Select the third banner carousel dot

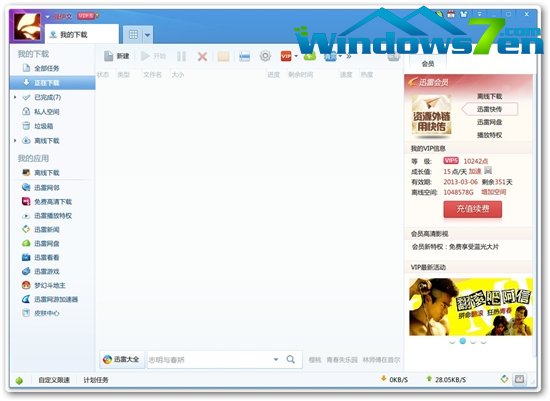pos(473,341)
